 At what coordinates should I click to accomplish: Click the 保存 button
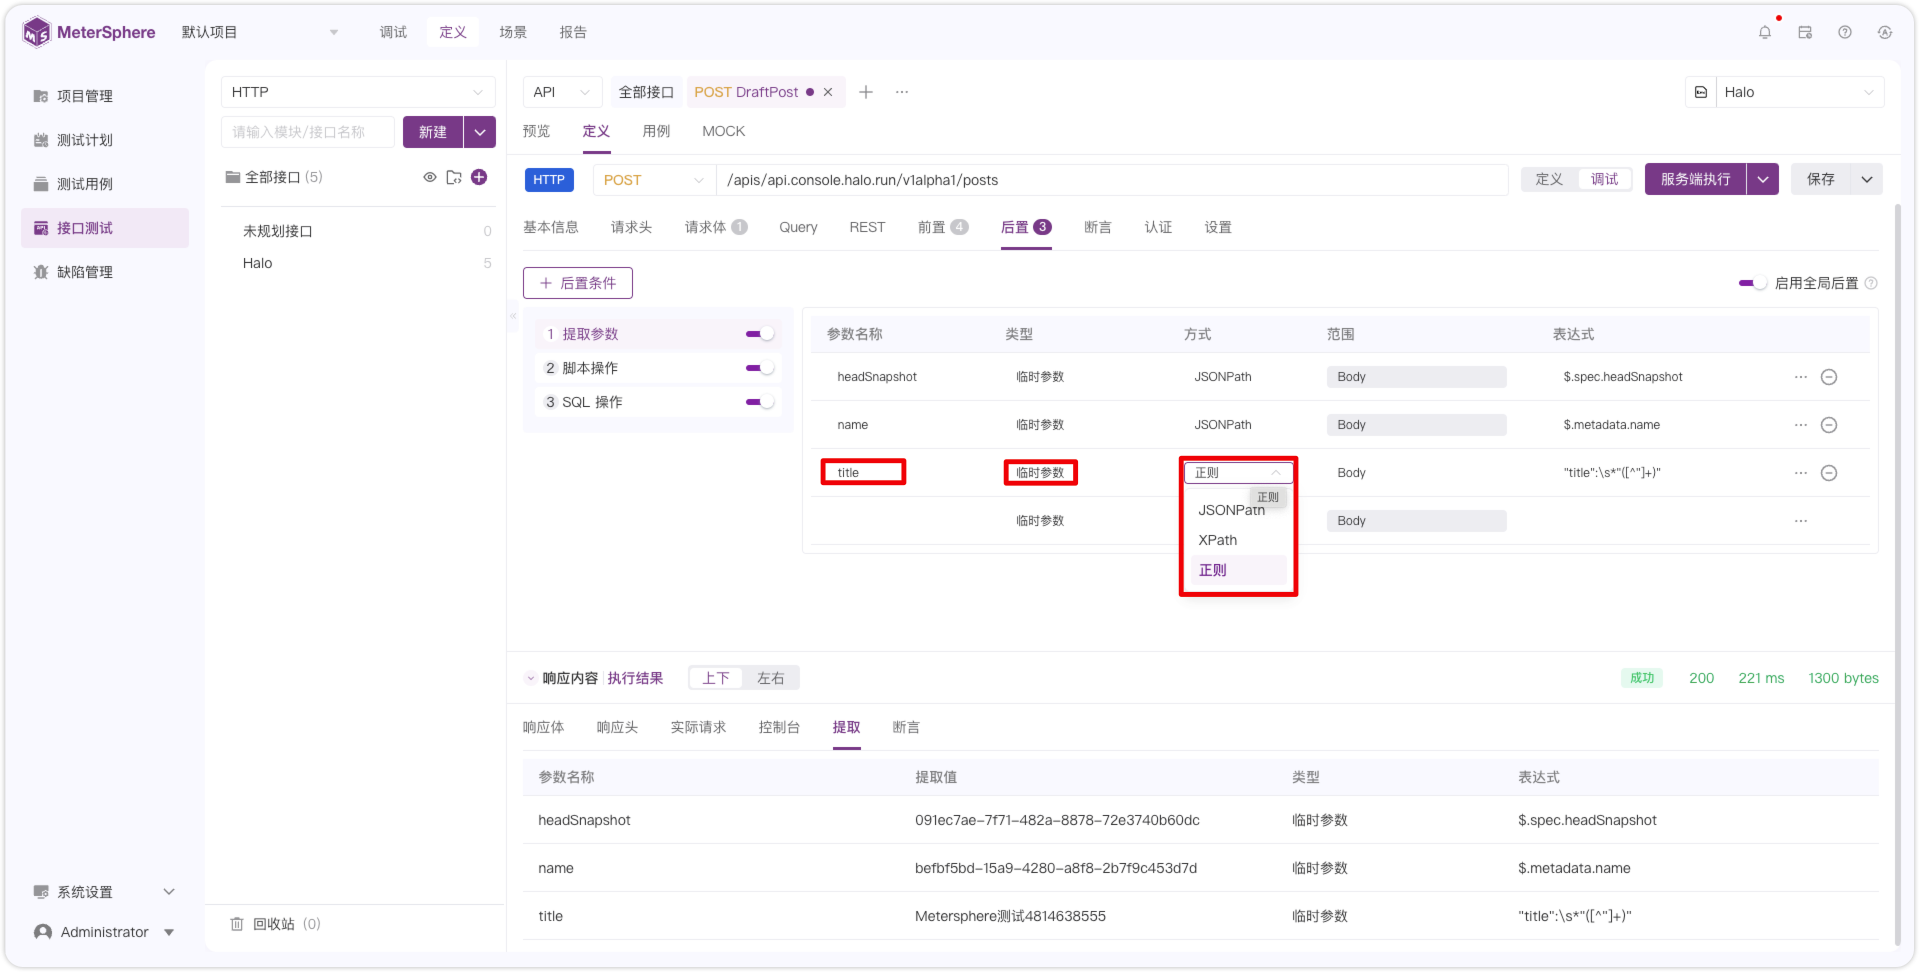(1821, 179)
